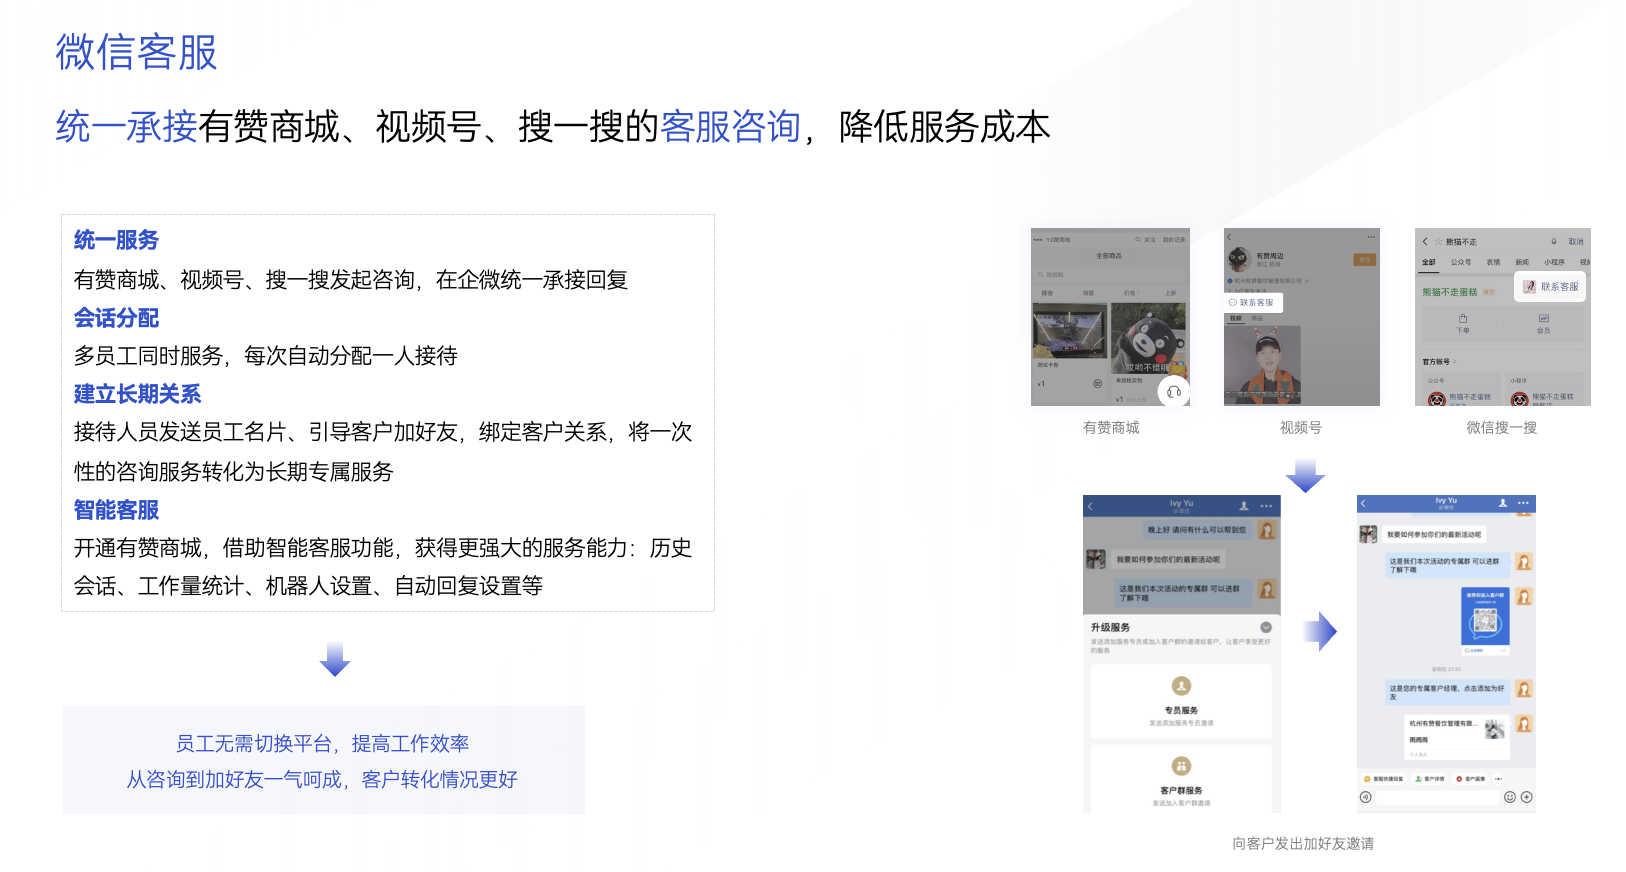Viewport: 1626px width, 872px height.
Task: Play the 视频号 video thumbnail
Action: click(x=1262, y=364)
